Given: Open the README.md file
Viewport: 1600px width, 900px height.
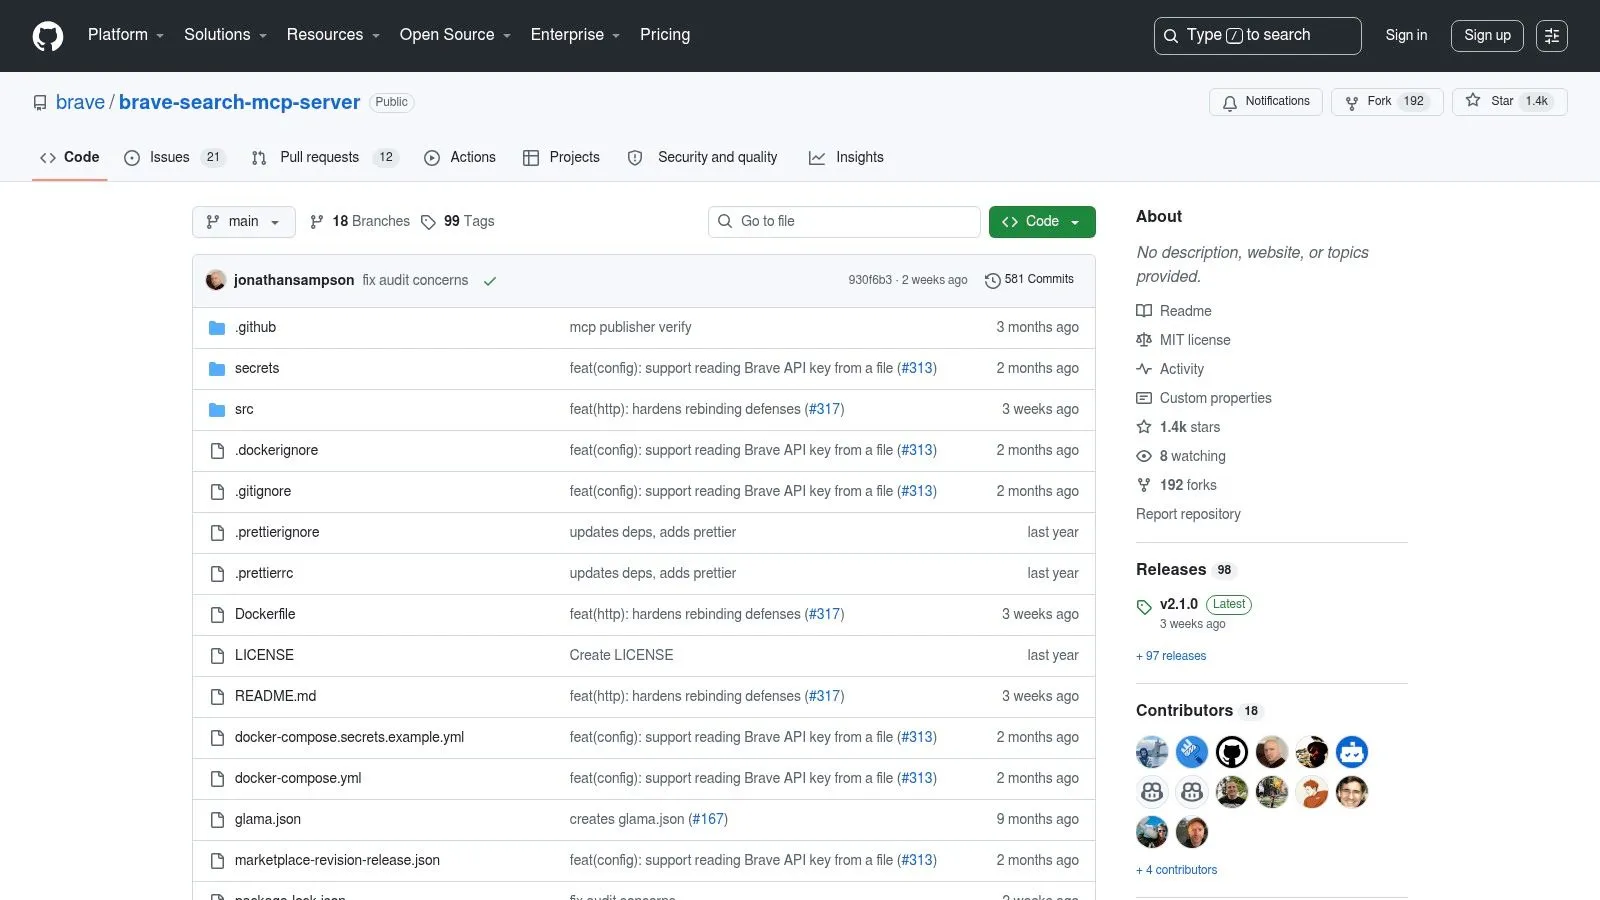Looking at the screenshot, I should pyautogui.click(x=275, y=696).
